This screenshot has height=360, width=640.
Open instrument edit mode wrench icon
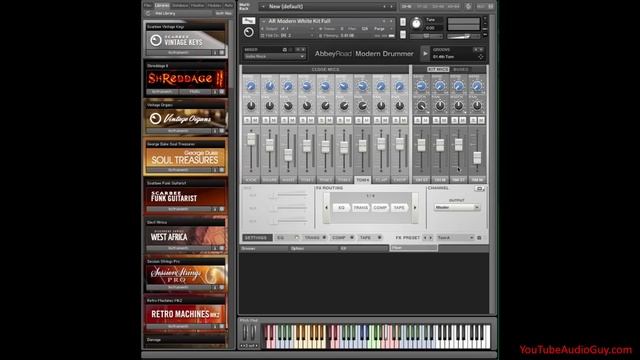click(248, 20)
